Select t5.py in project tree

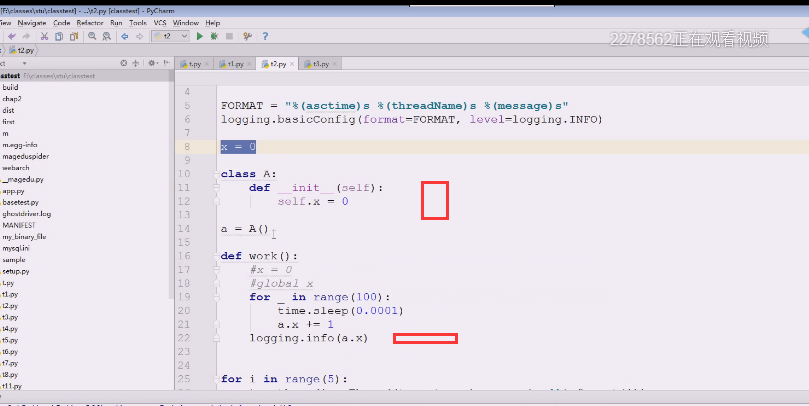click(10, 340)
